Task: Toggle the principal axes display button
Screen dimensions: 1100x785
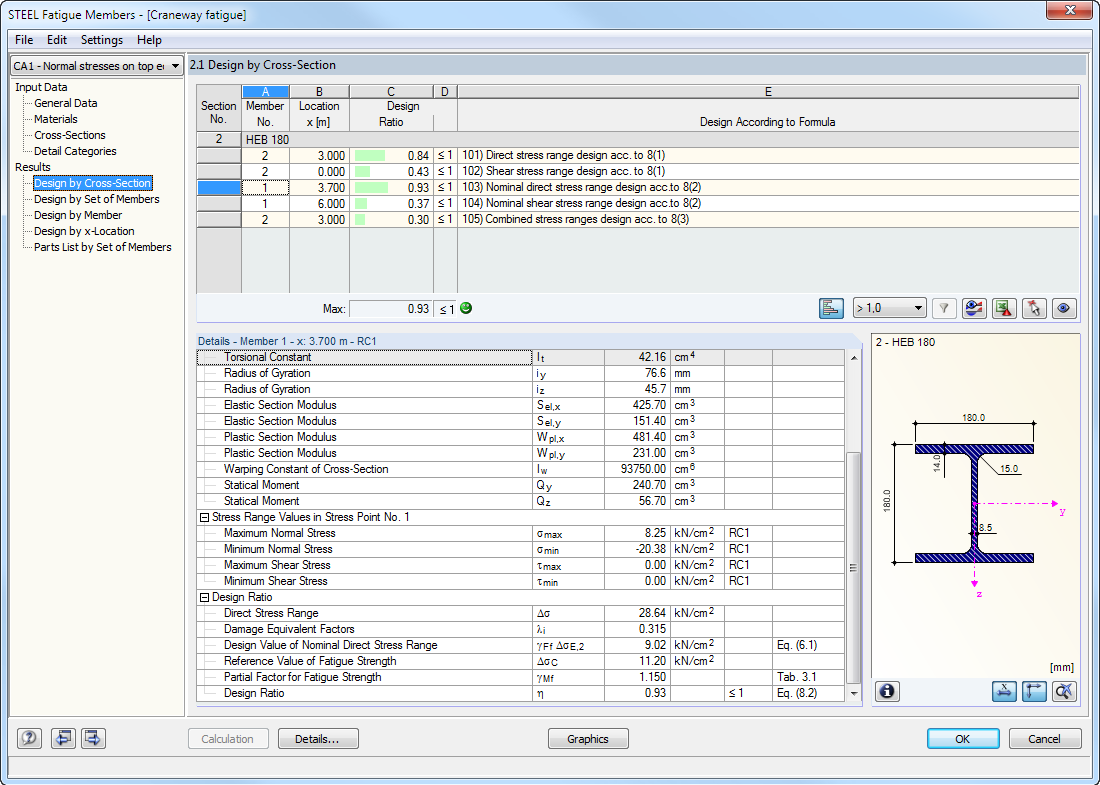Action: point(1035,692)
